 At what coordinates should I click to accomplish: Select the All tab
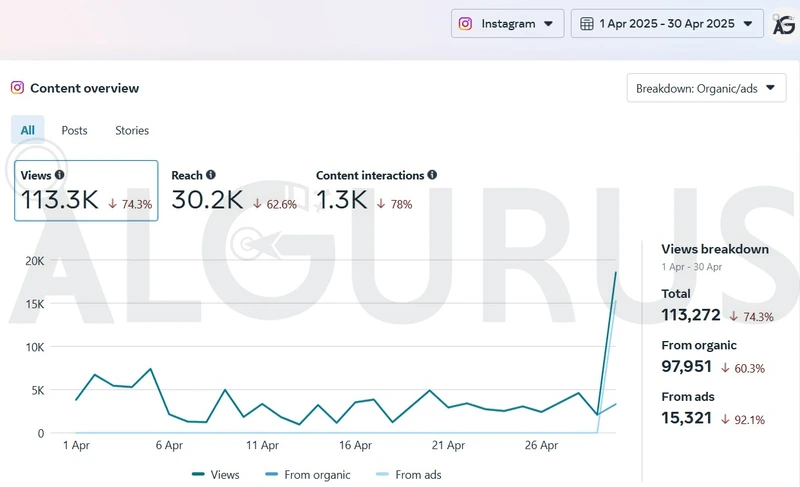point(28,130)
